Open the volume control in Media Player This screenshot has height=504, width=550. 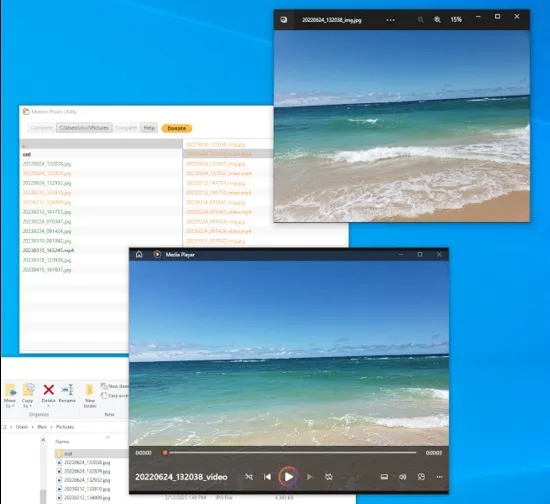click(x=403, y=477)
